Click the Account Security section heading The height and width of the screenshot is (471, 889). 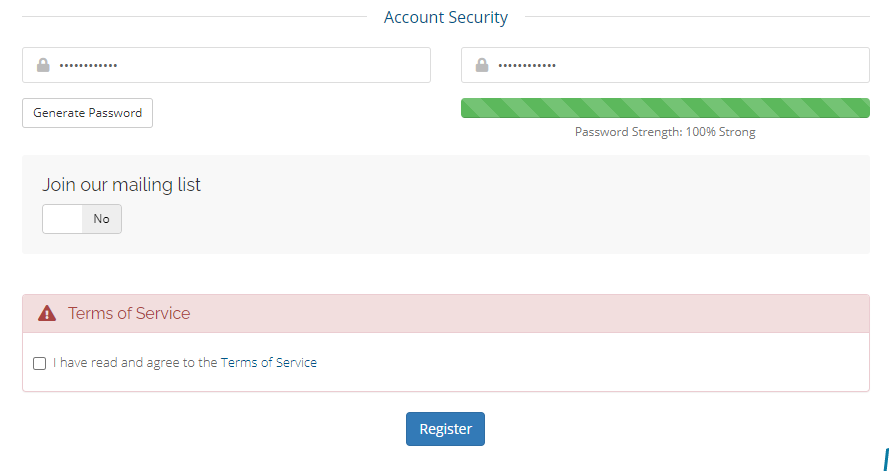click(x=446, y=18)
